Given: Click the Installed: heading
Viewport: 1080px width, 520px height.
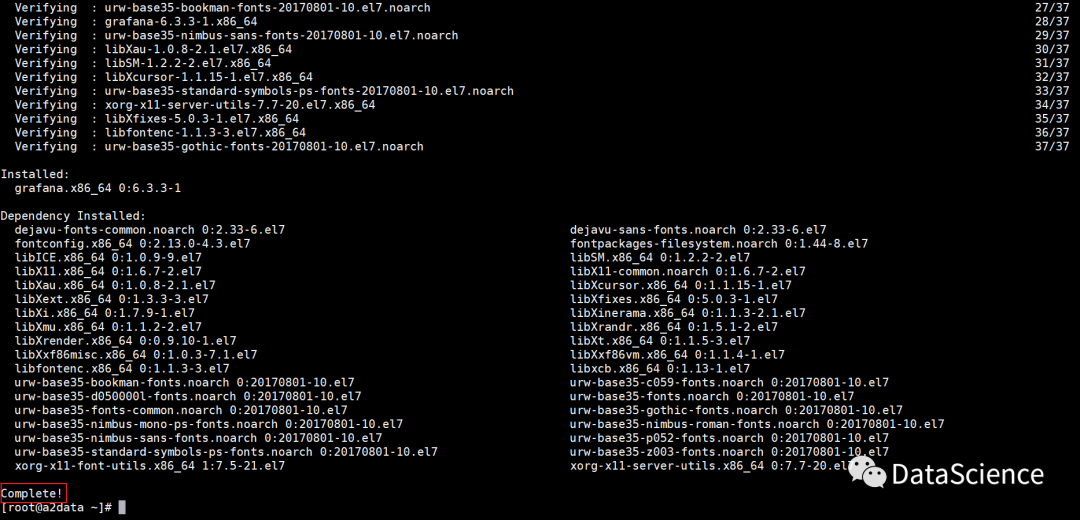Looking at the screenshot, I should [x=35, y=174].
